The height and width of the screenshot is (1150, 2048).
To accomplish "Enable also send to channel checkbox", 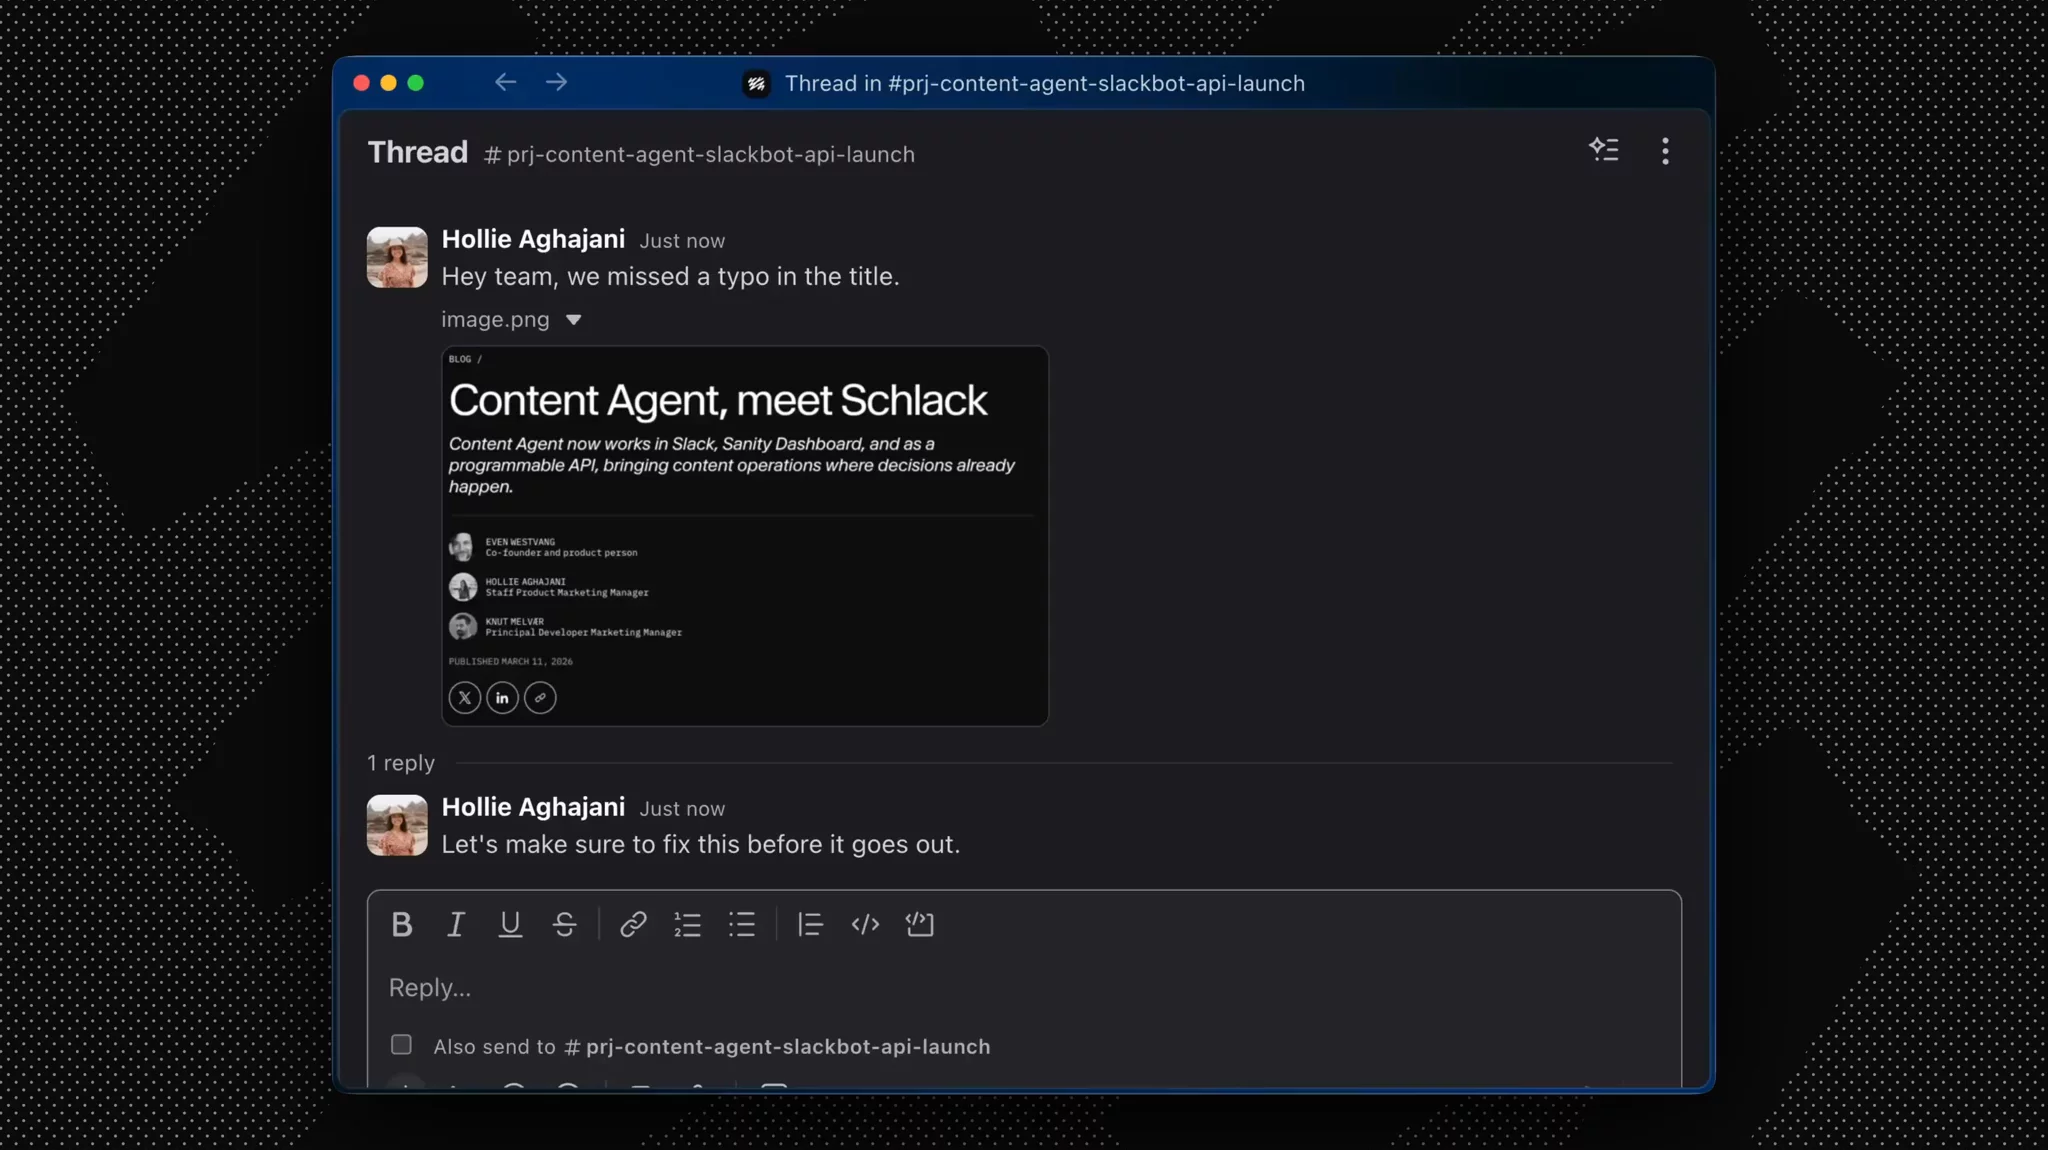I will 401,1045.
